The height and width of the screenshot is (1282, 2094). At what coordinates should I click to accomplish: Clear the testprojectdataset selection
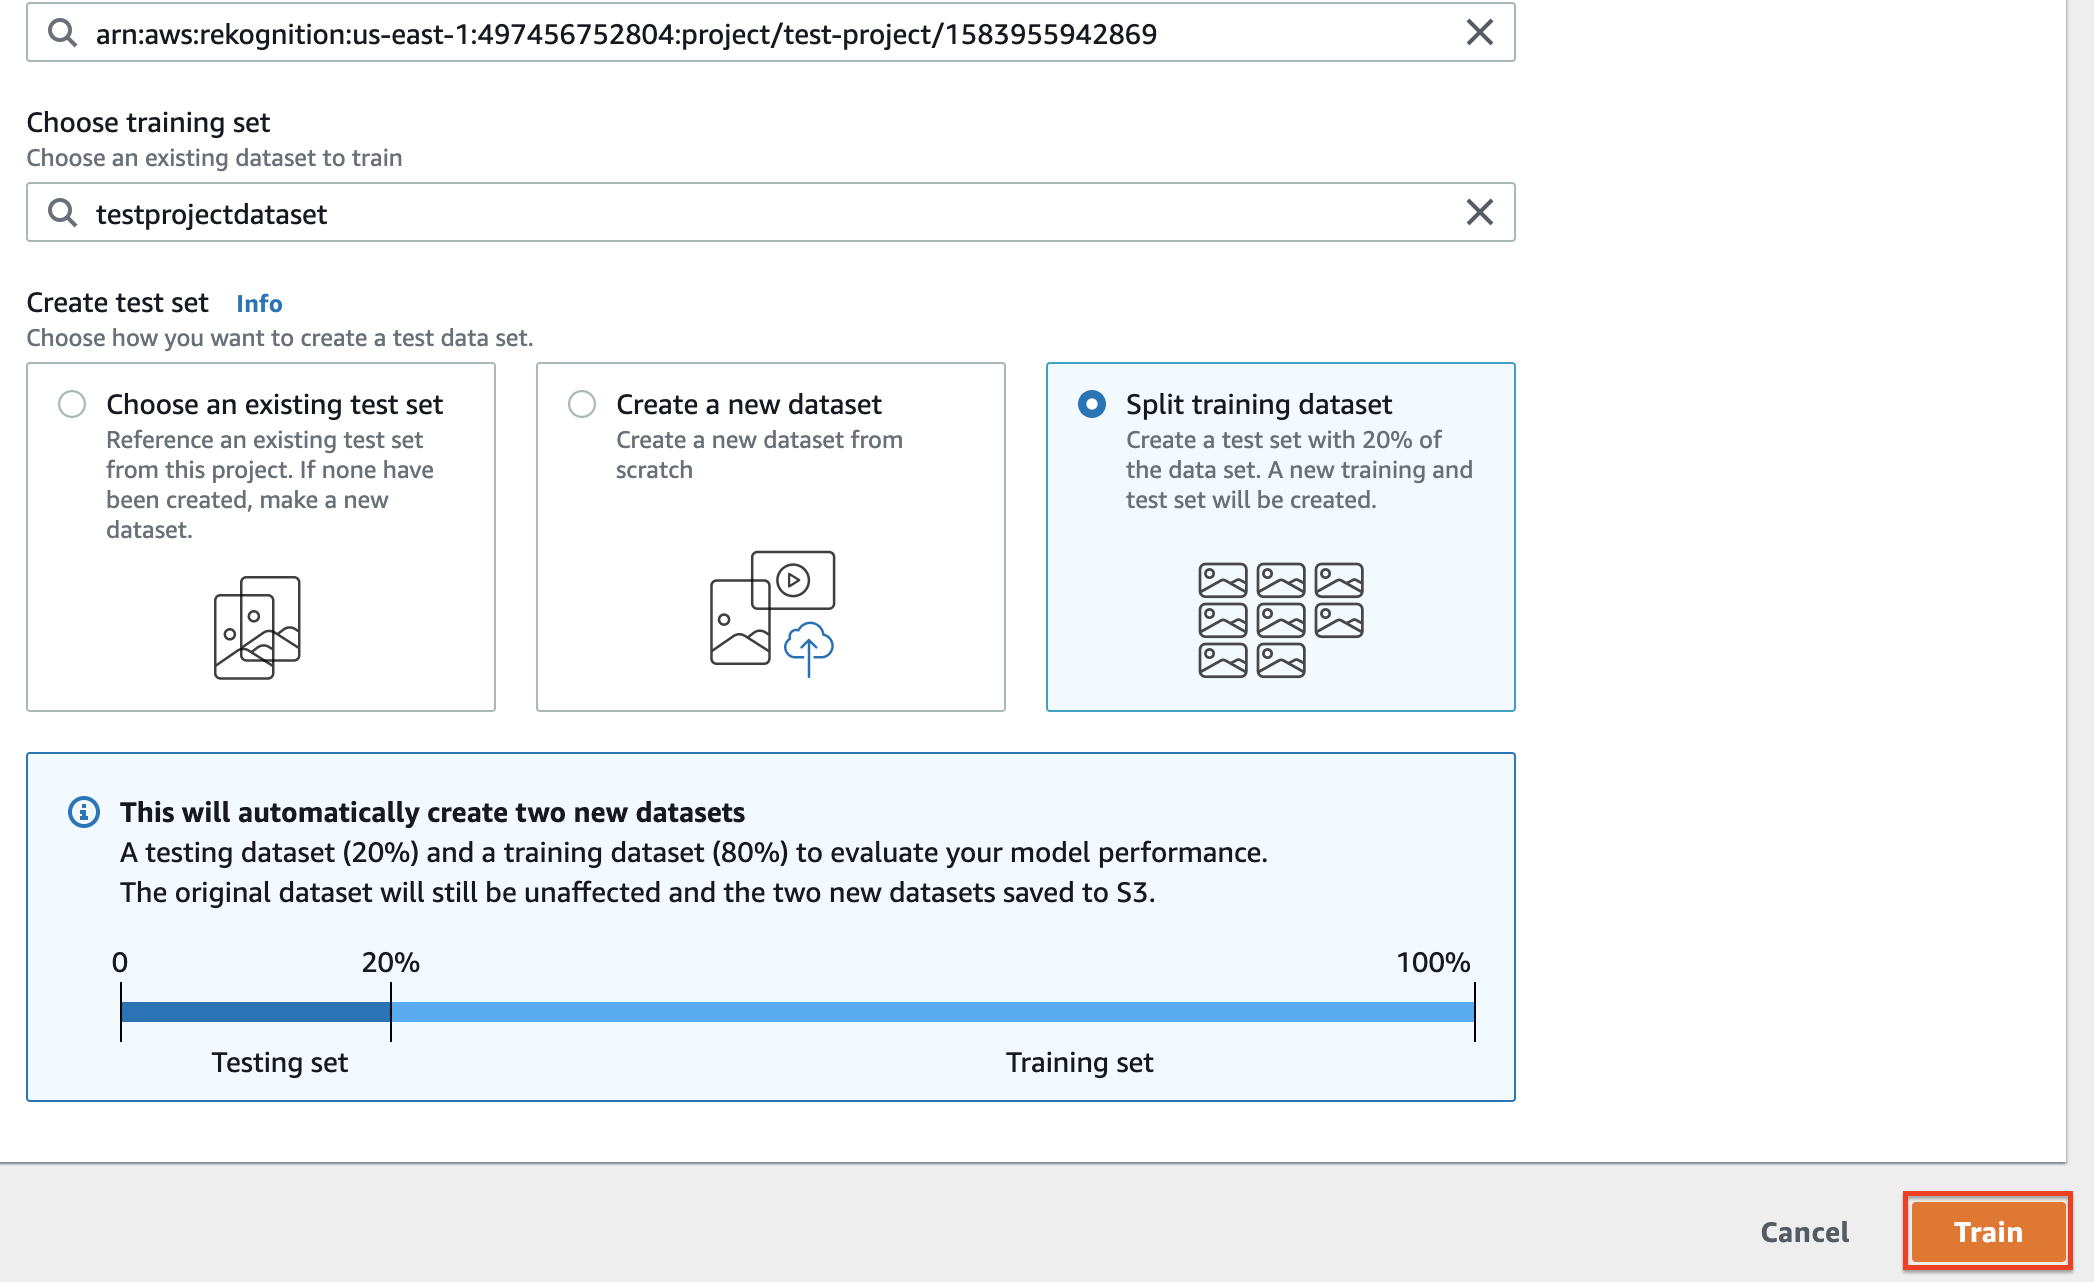point(1479,212)
